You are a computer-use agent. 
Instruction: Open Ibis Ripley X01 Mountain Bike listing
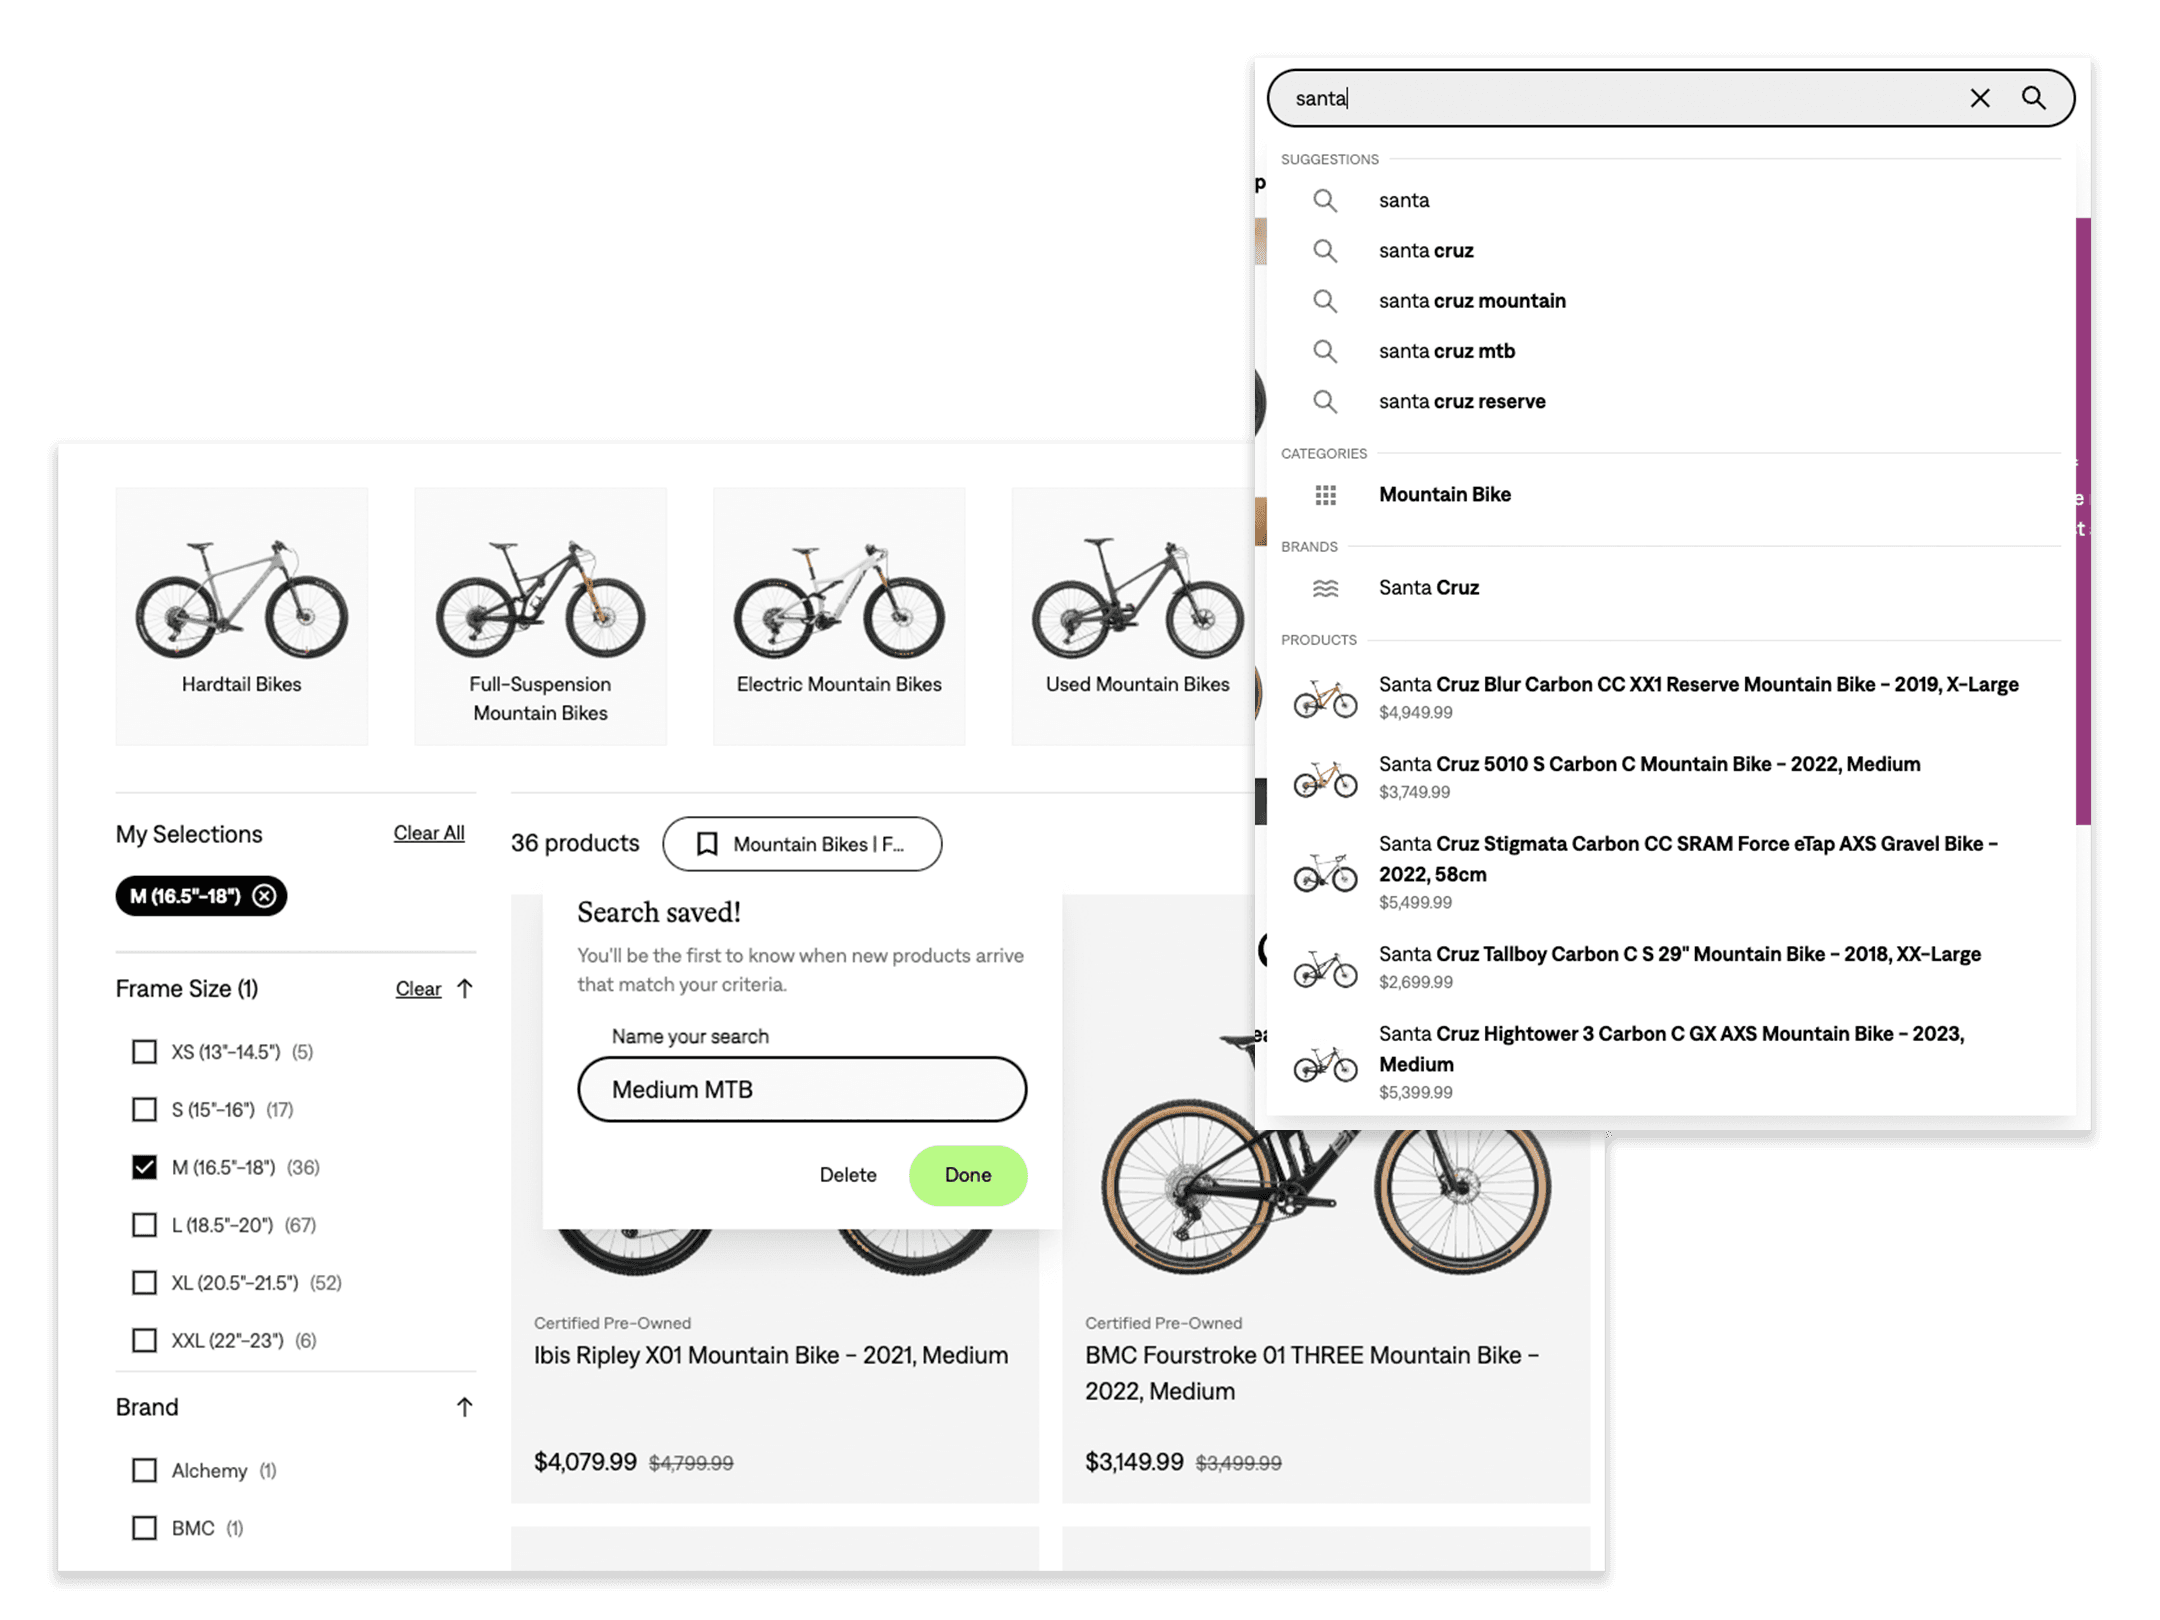click(771, 1355)
